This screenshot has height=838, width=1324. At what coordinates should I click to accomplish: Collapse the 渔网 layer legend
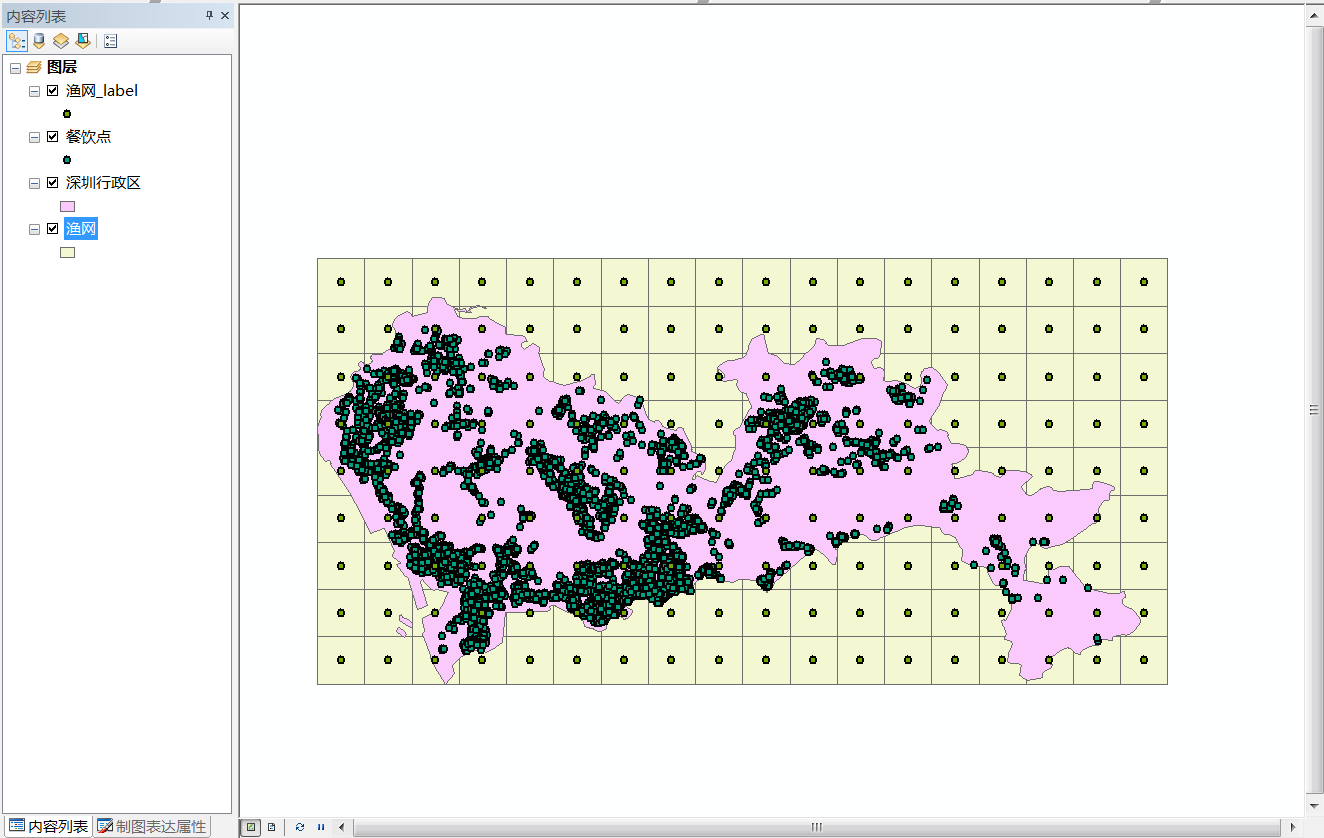pyautogui.click(x=35, y=229)
